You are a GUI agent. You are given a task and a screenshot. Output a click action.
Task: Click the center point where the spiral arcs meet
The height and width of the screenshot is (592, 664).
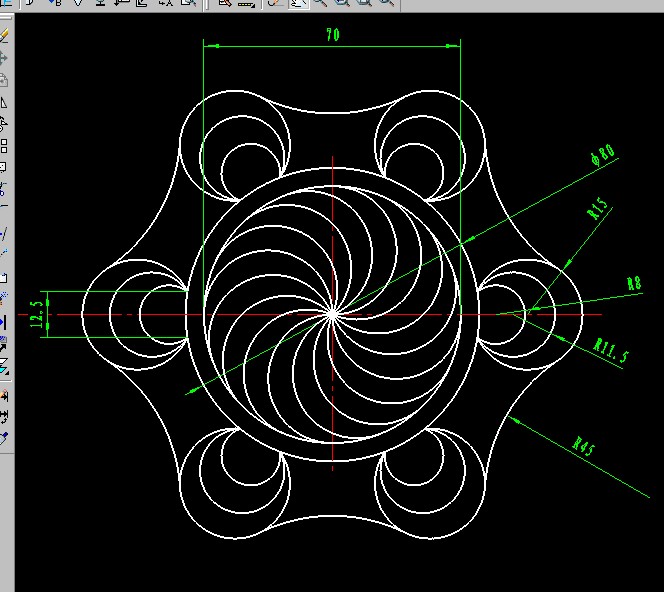click(332, 314)
